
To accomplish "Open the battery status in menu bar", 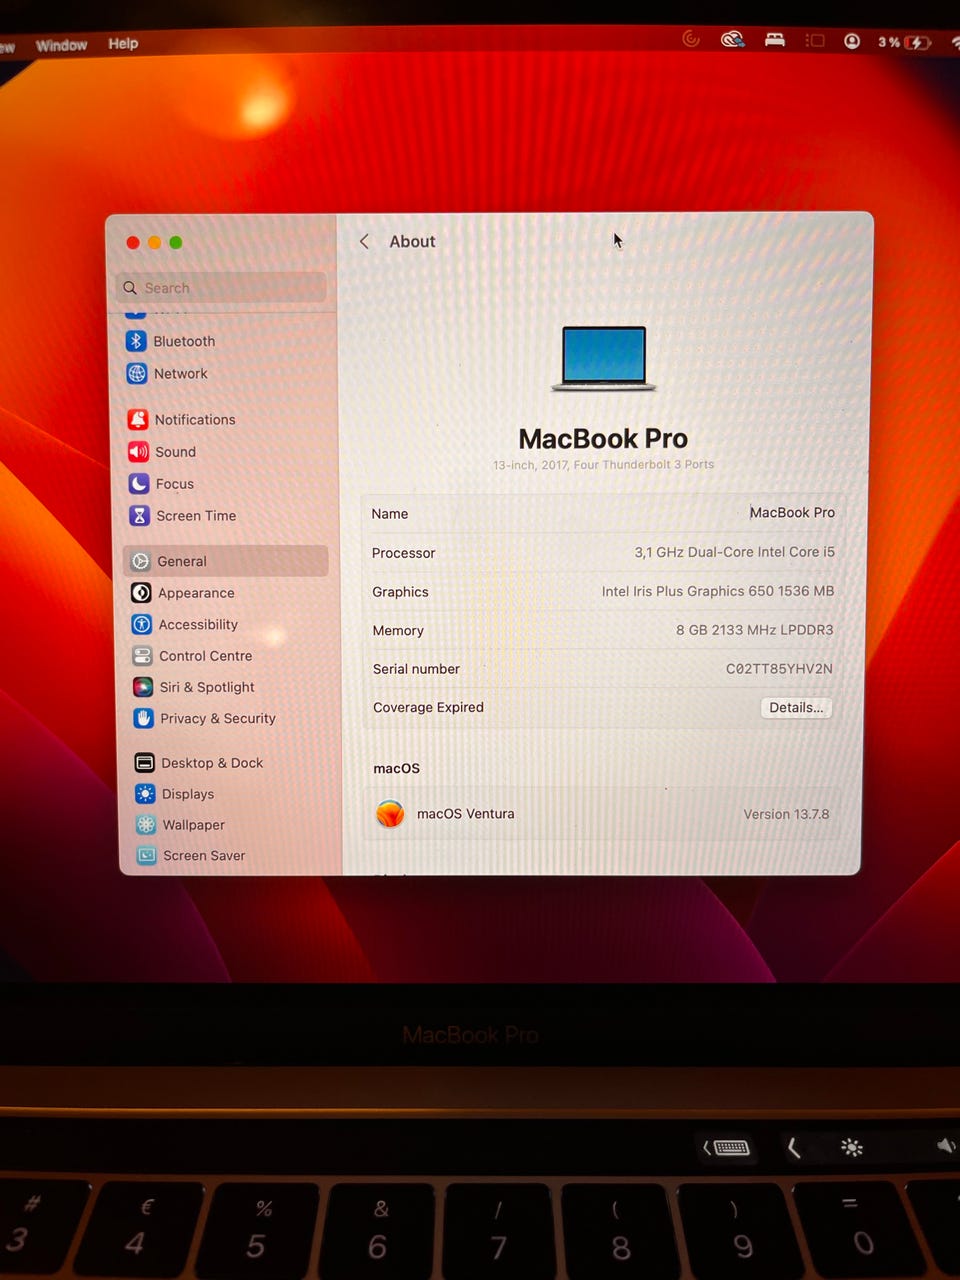I will point(905,42).
